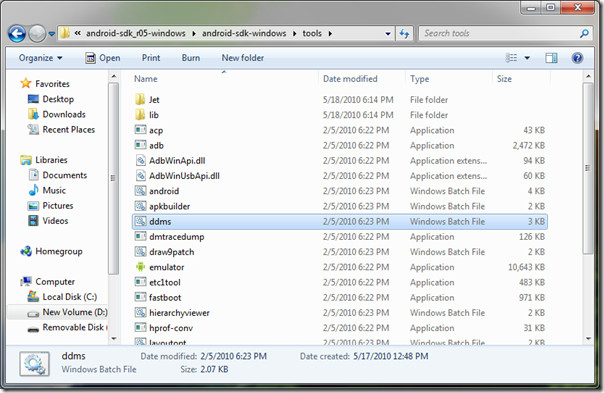The height and width of the screenshot is (393, 604).
Task: Click Open in the toolbar
Action: tap(103, 58)
